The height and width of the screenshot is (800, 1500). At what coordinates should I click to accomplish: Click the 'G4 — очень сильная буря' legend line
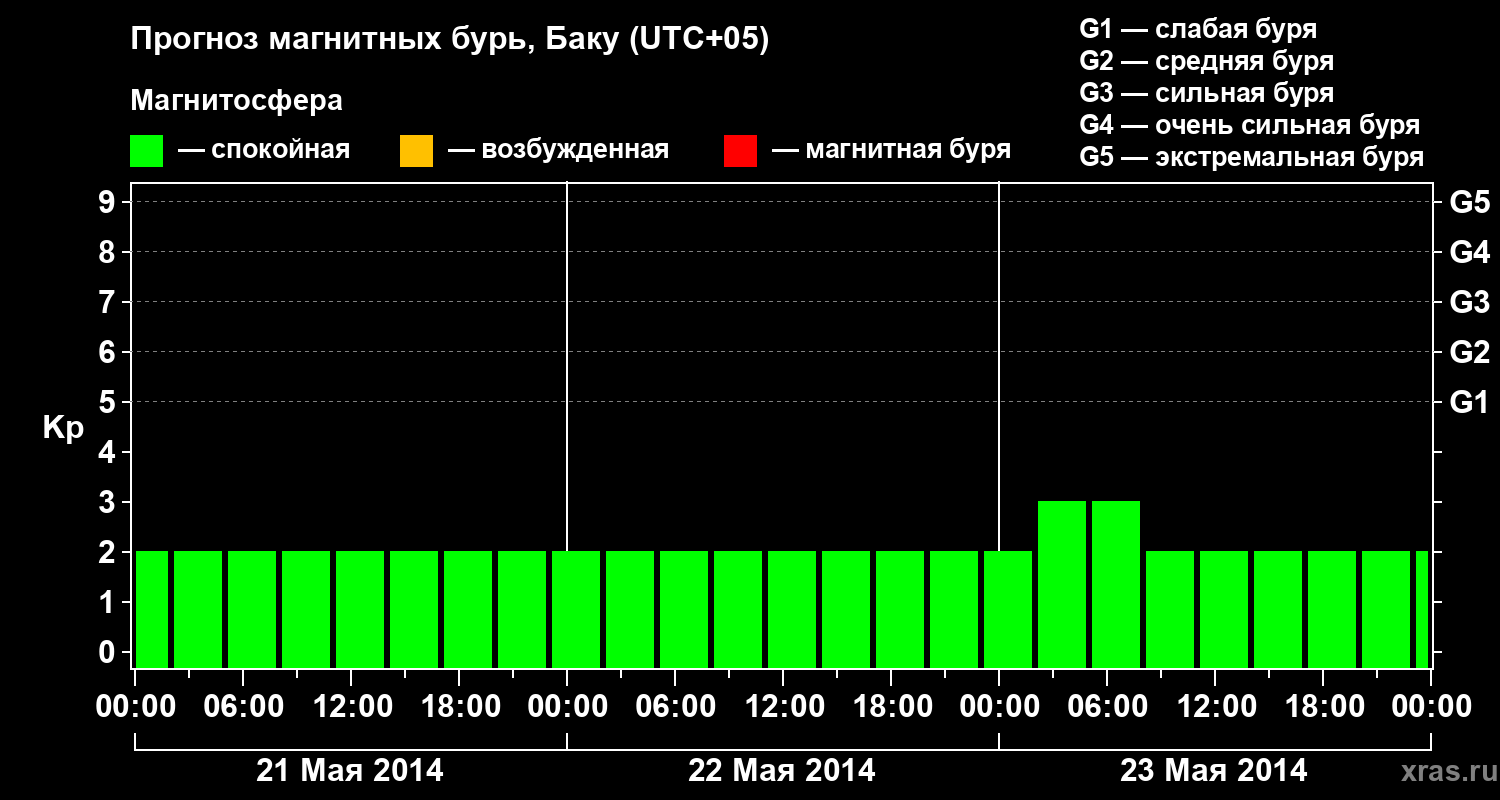click(1250, 125)
